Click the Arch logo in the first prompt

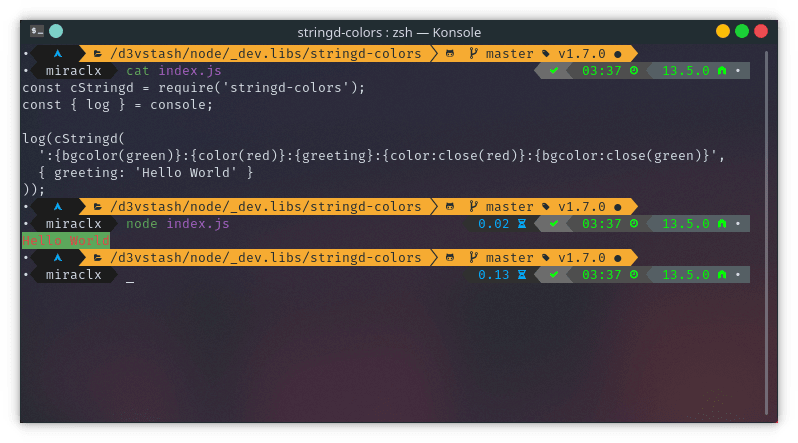point(58,53)
